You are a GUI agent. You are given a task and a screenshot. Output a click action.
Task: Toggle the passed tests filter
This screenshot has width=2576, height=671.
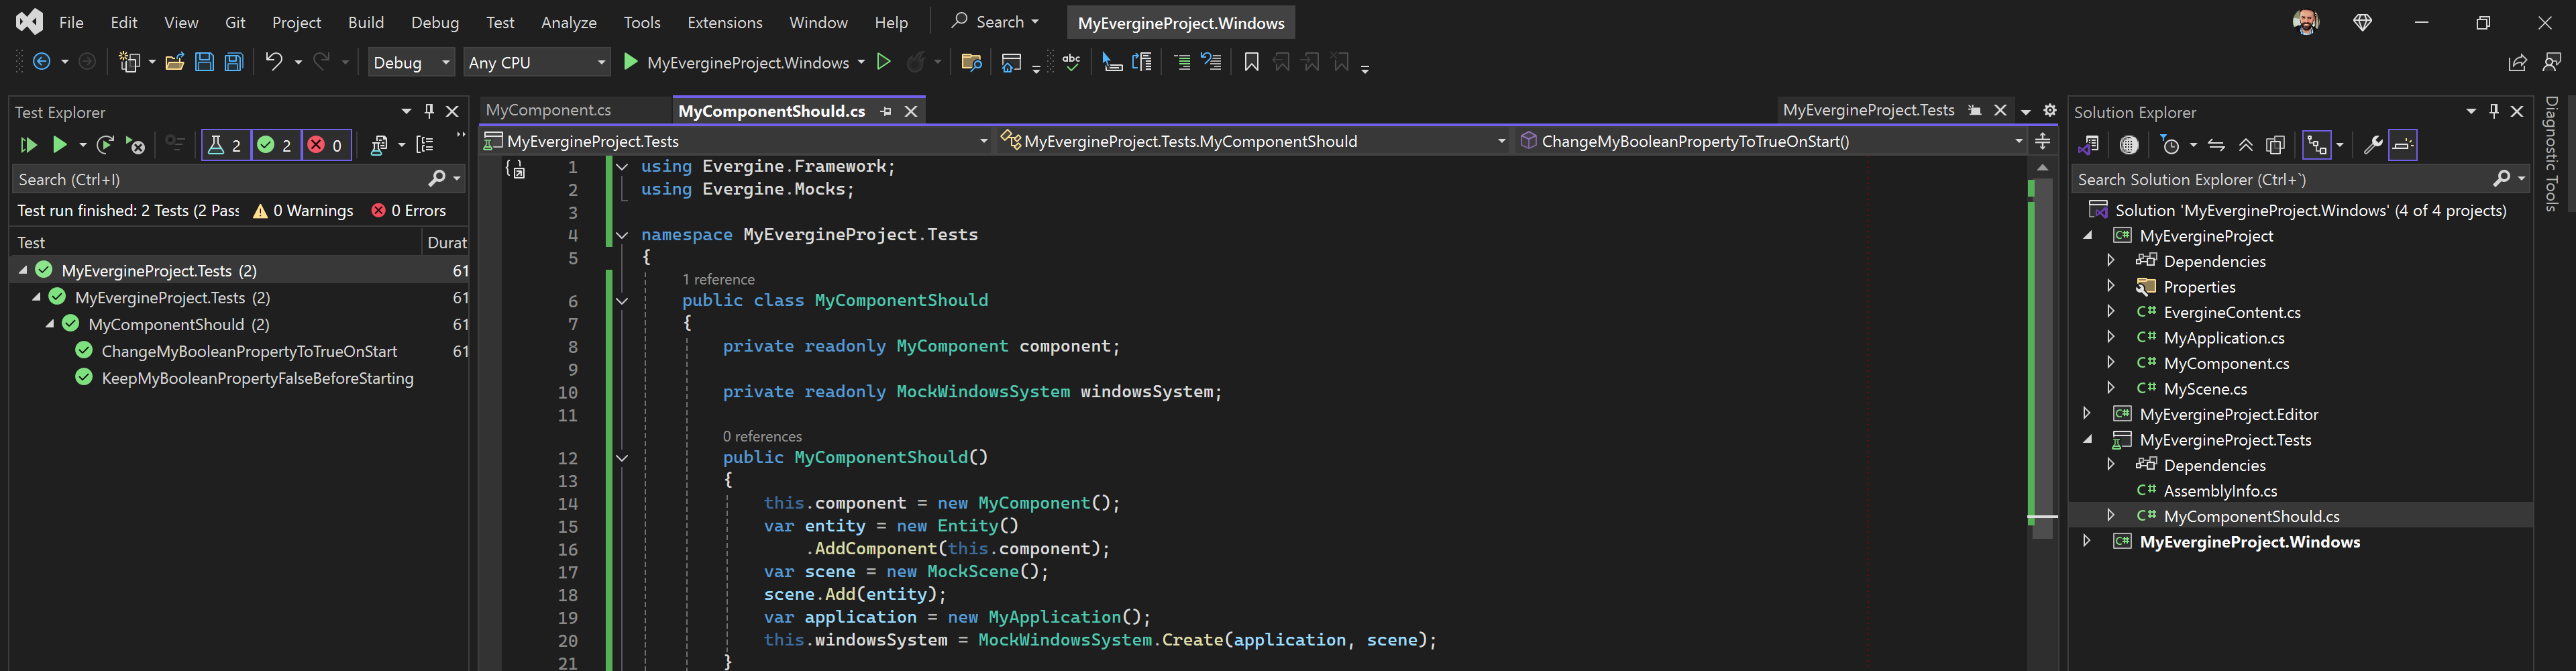pos(275,145)
